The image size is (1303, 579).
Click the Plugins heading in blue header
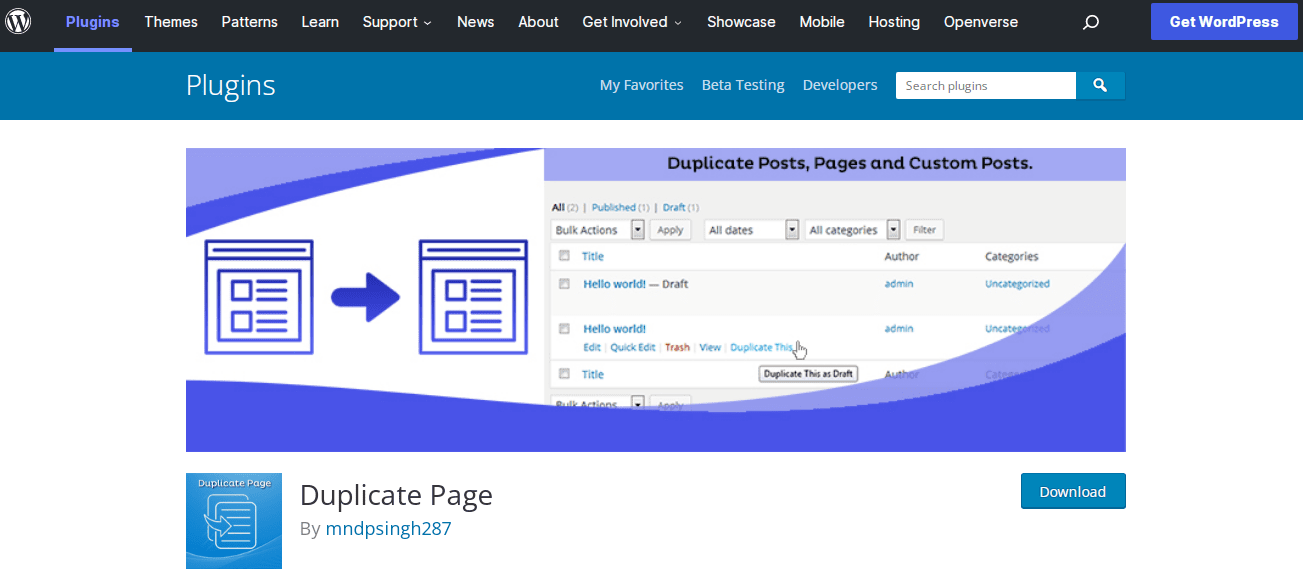[x=230, y=86]
